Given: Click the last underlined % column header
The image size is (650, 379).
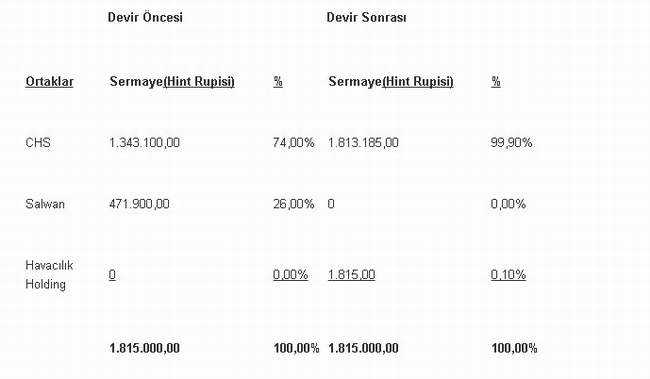Looking at the screenshot, I should coord(496,81).
